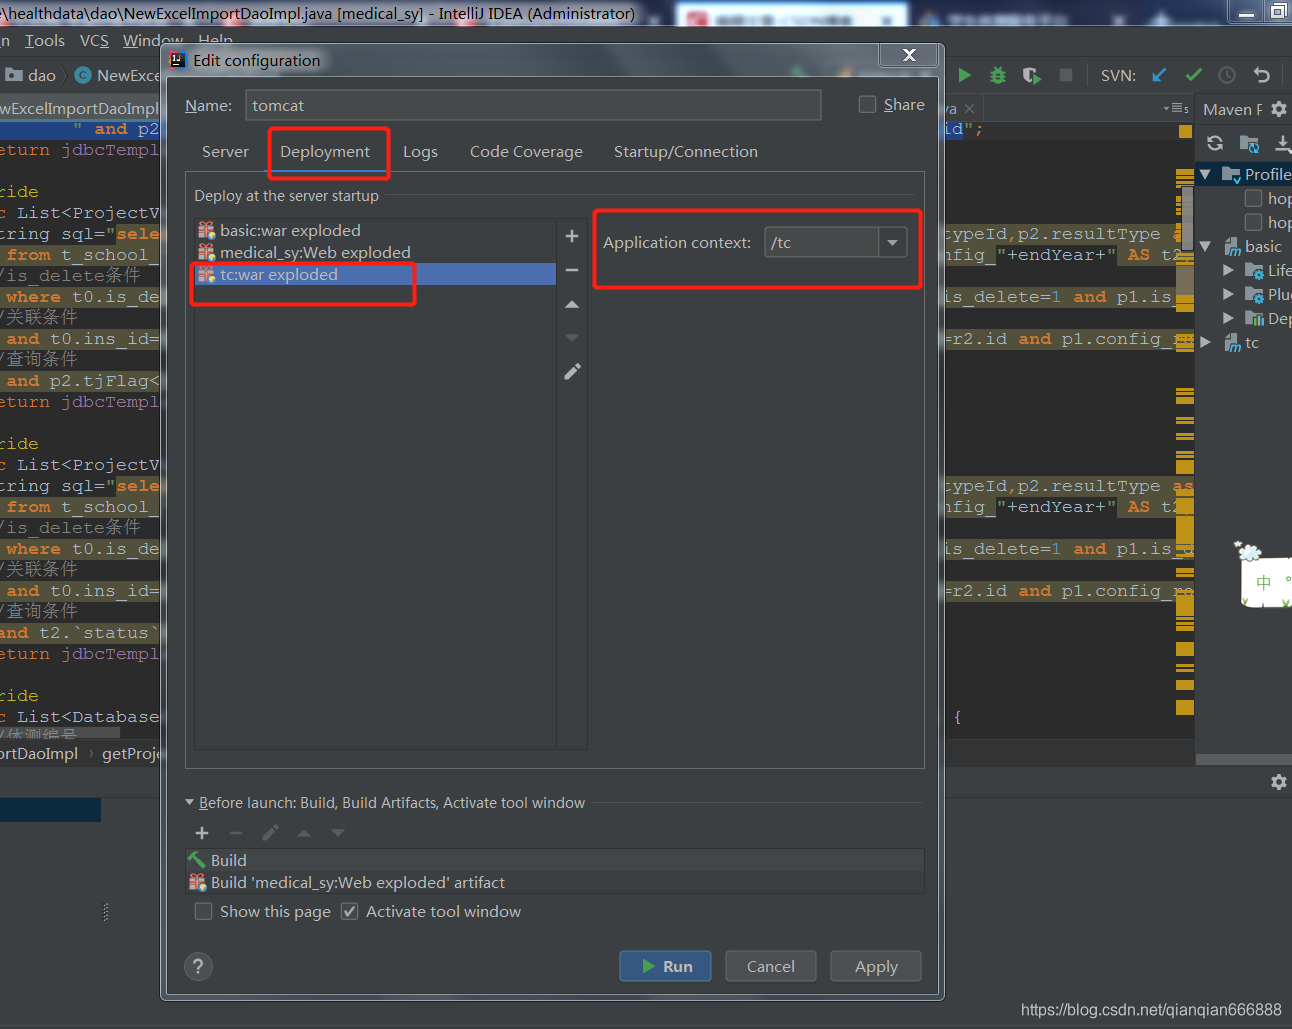Show SVN history with the clock icon
Screen dimensions: 1292x1029
tap(1227, 75)
